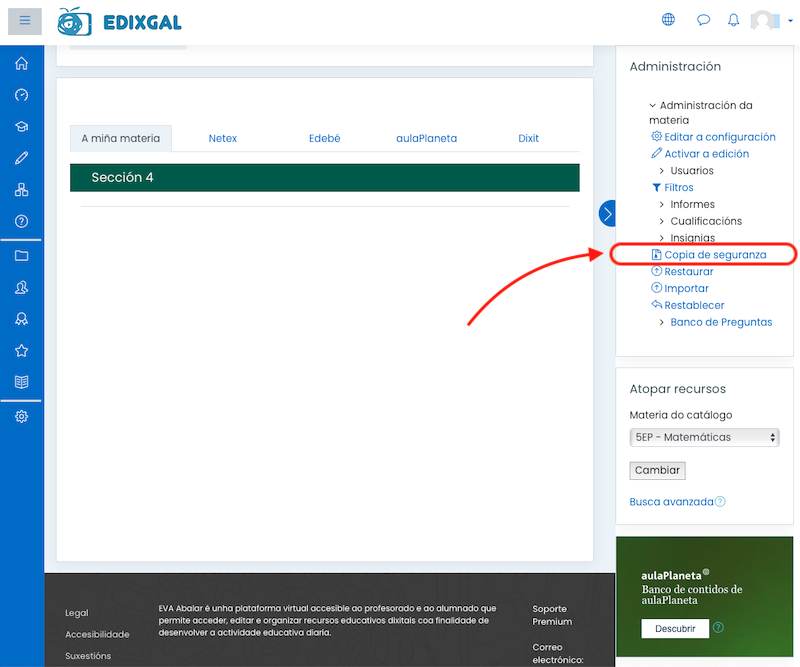
Task: Change language with the globe icon
Action: pos(668,19)
